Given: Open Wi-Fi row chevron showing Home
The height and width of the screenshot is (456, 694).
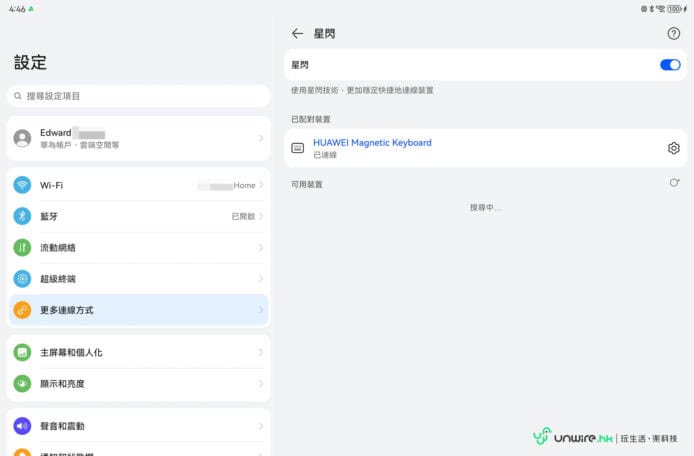Looking at the screenshot, I should [x=261, y=185].
